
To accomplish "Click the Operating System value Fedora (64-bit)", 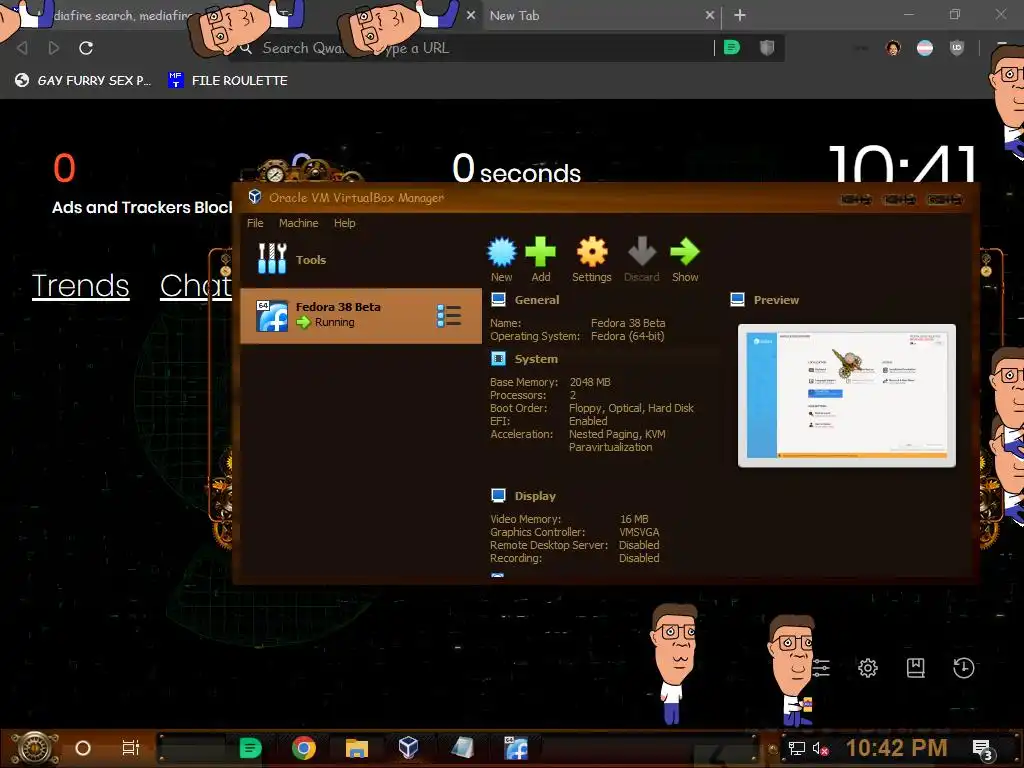I will tap(628, 336).
